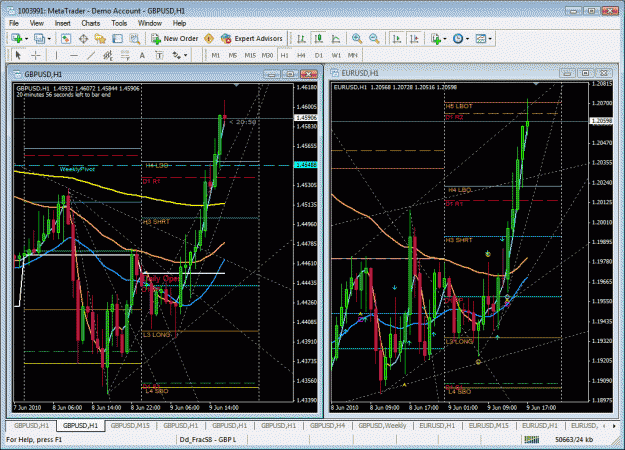
Task: Click the New Order button
Action: [175, 39]
